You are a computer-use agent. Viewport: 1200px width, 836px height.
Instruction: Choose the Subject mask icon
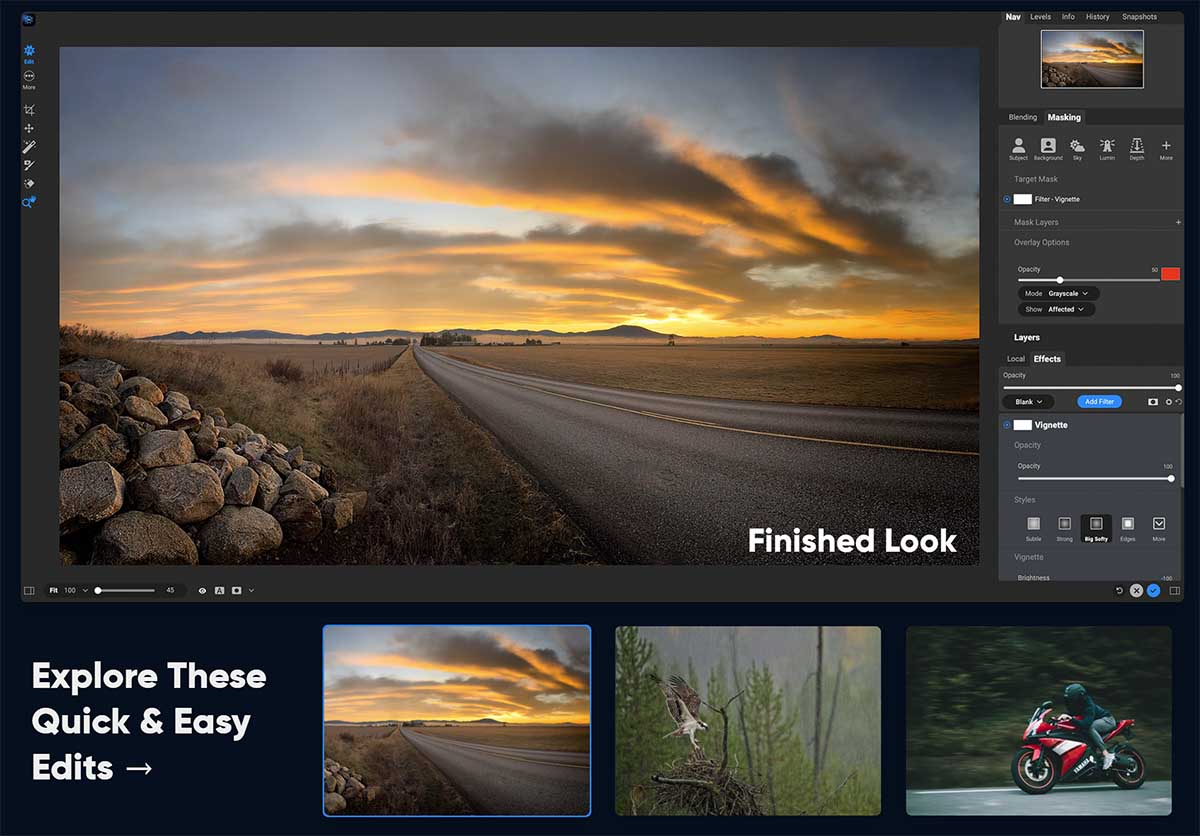pyautogui.click(x=1018, y=148)
